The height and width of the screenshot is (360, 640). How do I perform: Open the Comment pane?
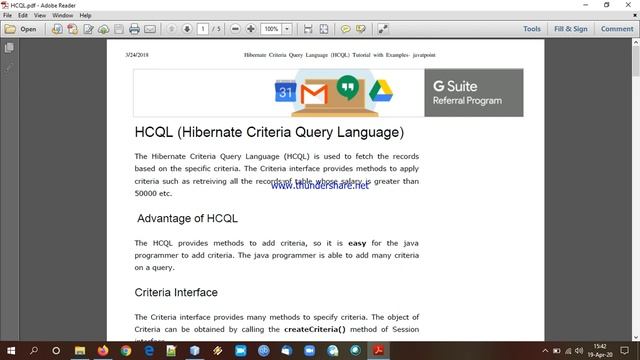617,29
